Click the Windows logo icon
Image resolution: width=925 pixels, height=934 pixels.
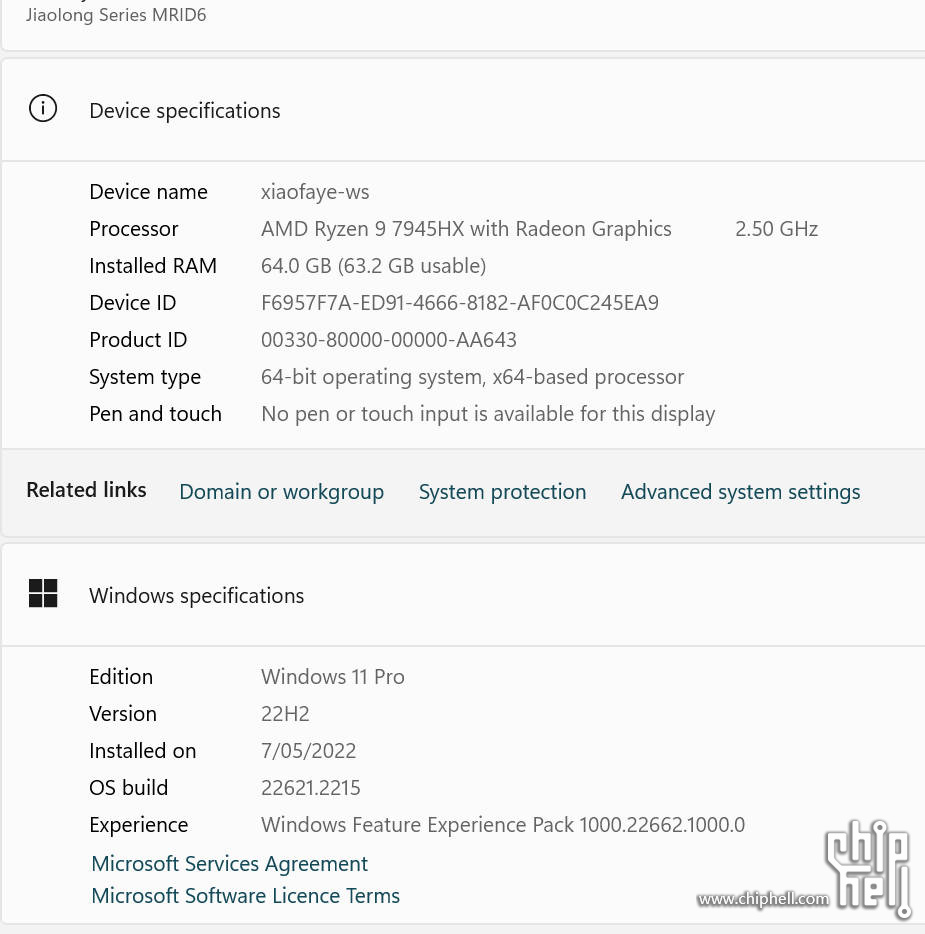point(43,593)
